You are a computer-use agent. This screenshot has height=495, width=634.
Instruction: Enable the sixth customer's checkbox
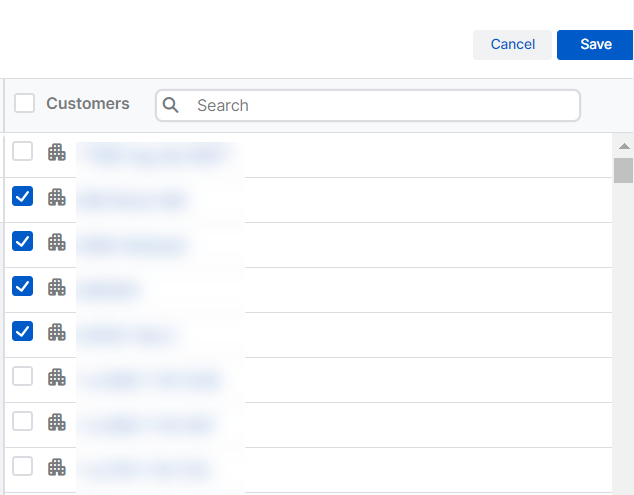click(22, 376)
